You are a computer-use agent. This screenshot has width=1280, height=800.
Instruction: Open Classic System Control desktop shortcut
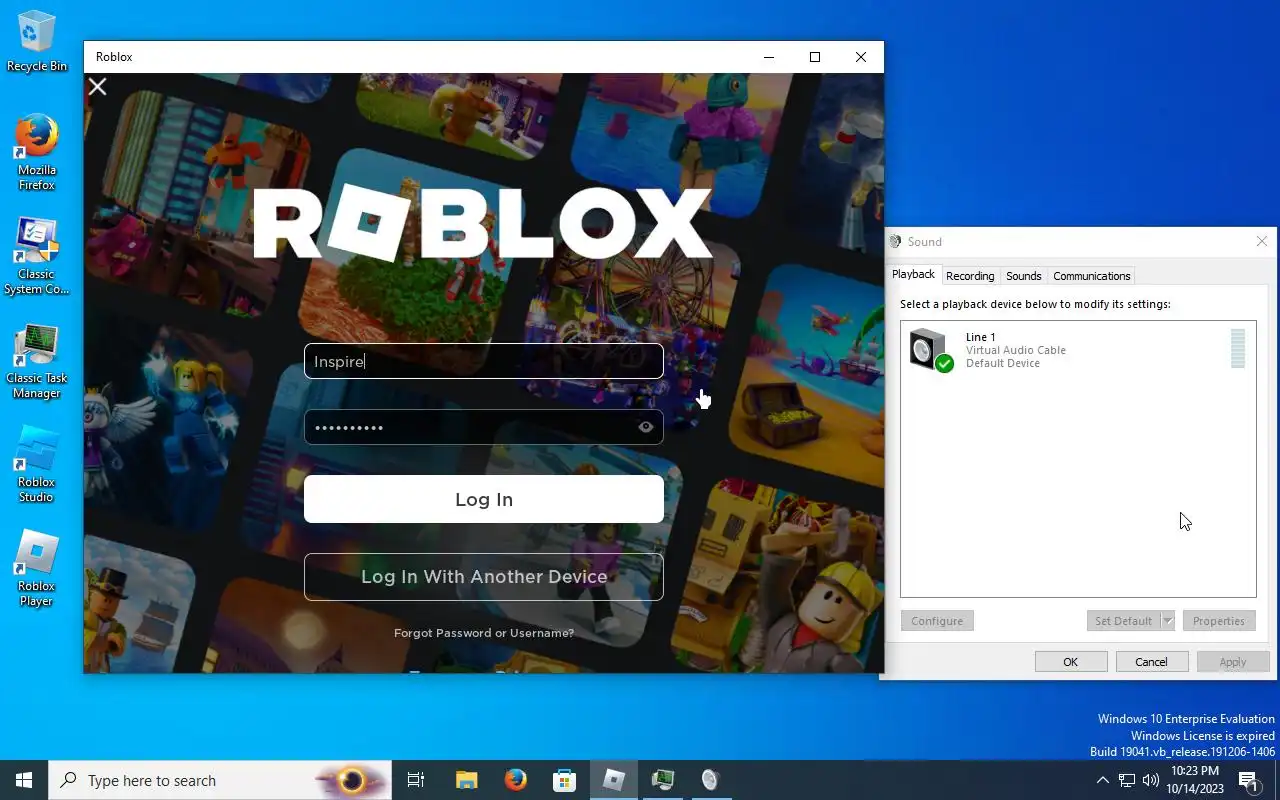pyautogui.click(x=37, y=256)
